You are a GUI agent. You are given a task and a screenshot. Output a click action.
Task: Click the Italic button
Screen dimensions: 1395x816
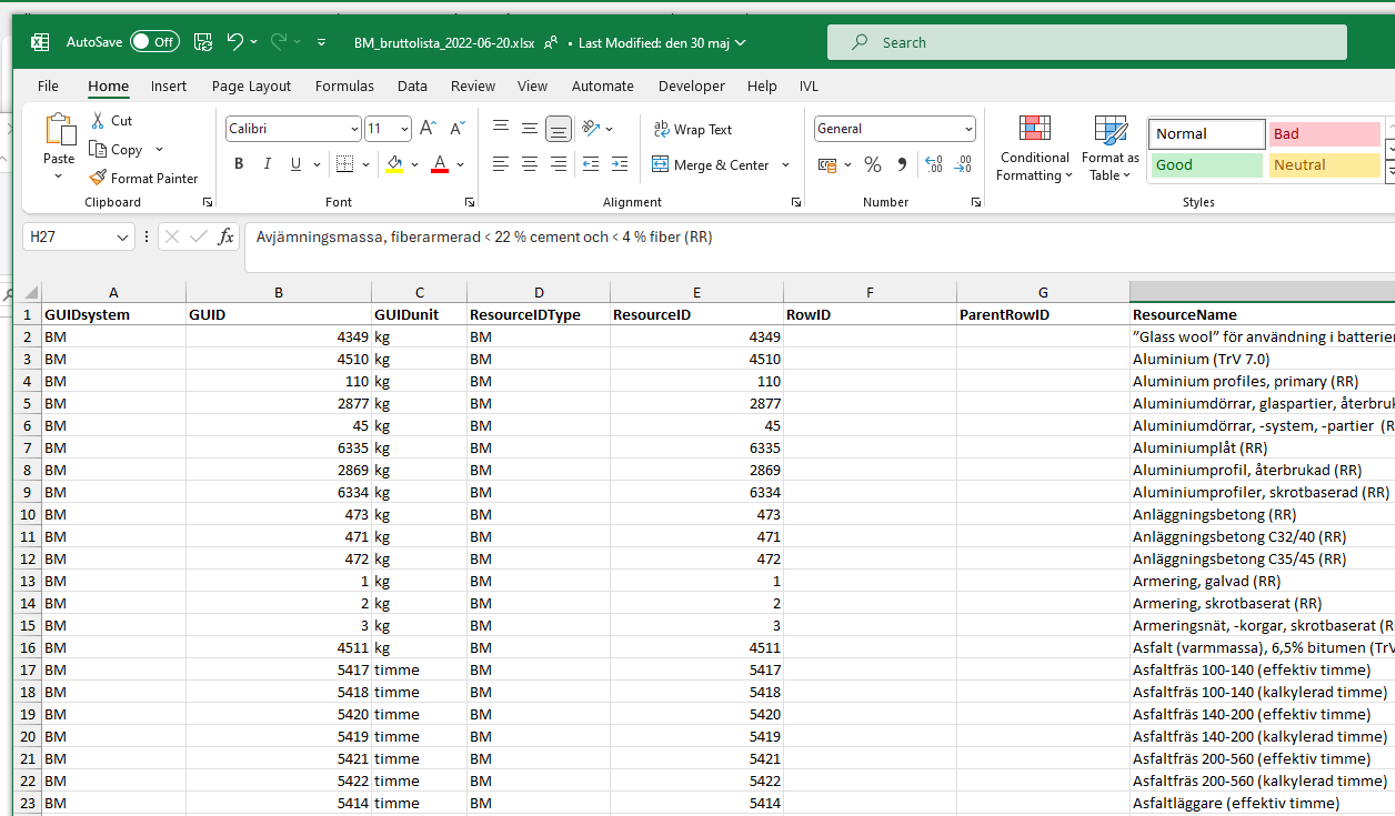[x=267, y=165]
